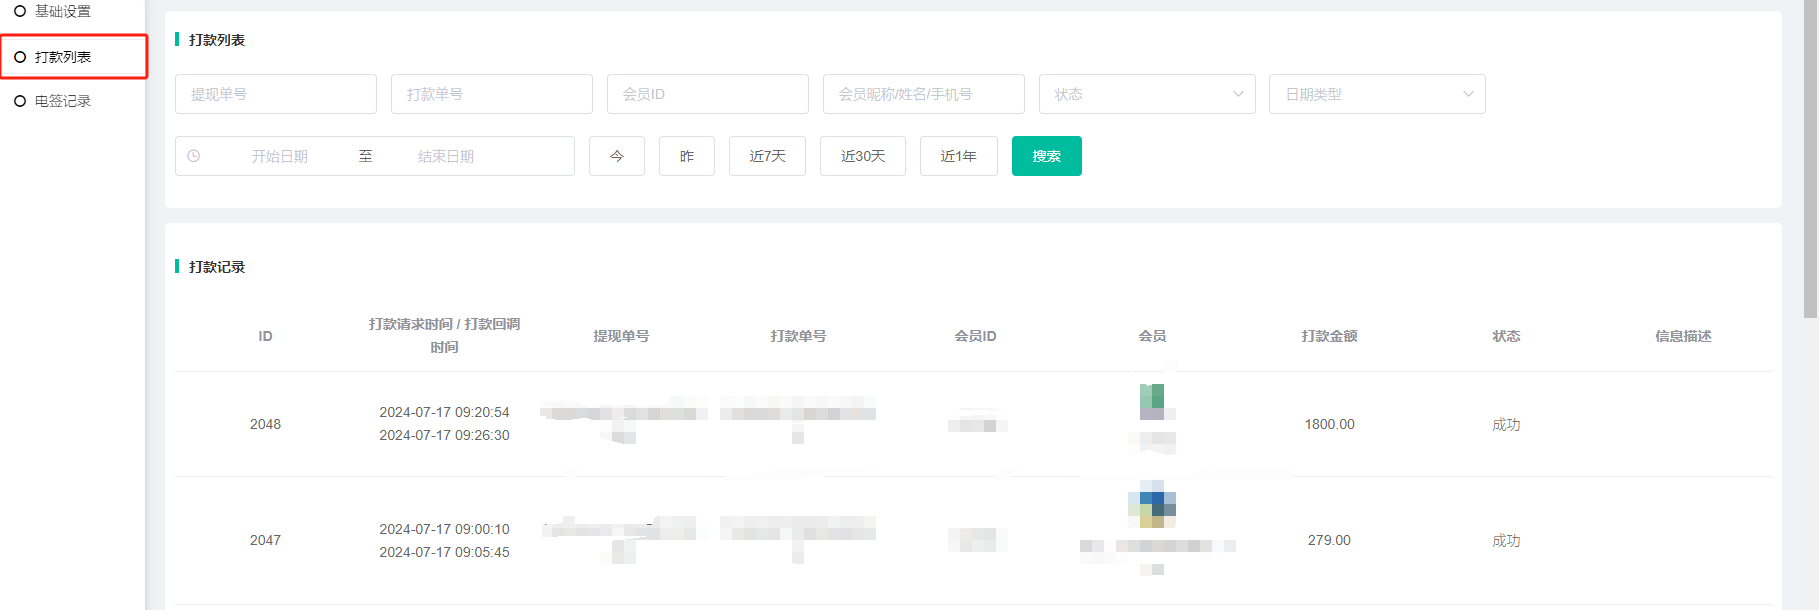Filter by yesterday with 昨 button
1819x610 pixels.
pos(687,156)
